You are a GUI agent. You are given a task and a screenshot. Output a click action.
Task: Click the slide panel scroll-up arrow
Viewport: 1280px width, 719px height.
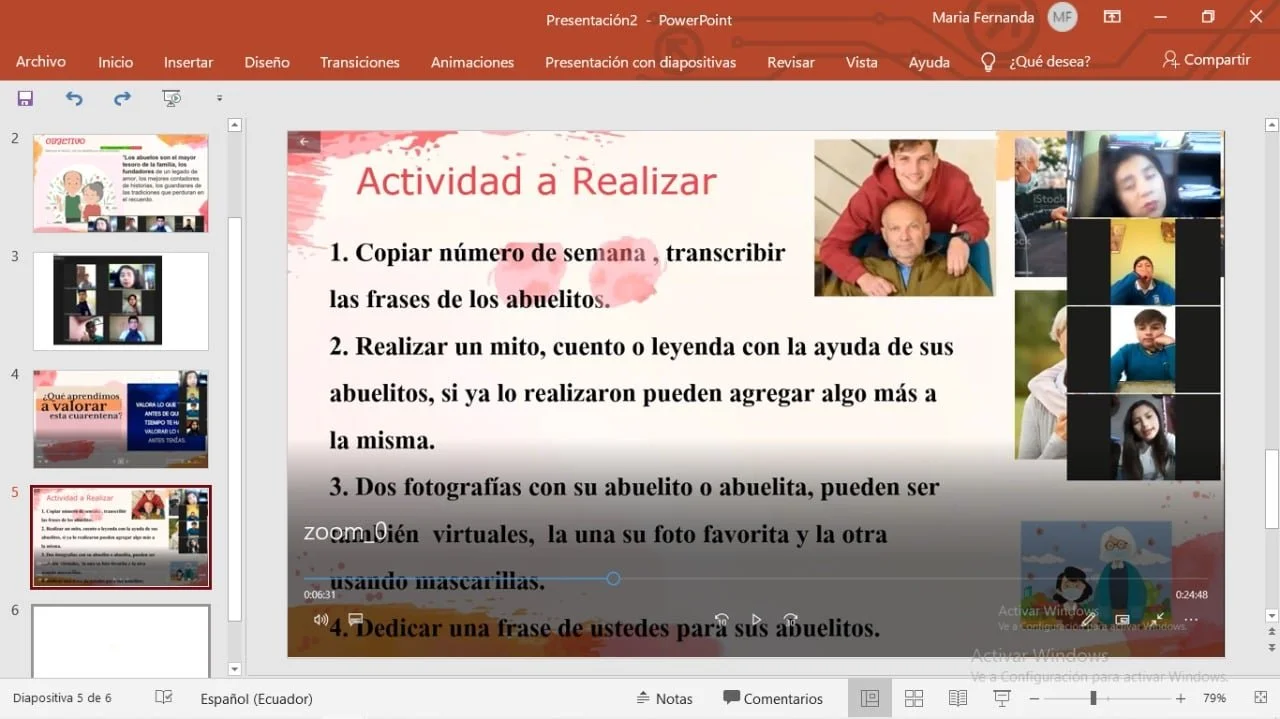point(235,125)
